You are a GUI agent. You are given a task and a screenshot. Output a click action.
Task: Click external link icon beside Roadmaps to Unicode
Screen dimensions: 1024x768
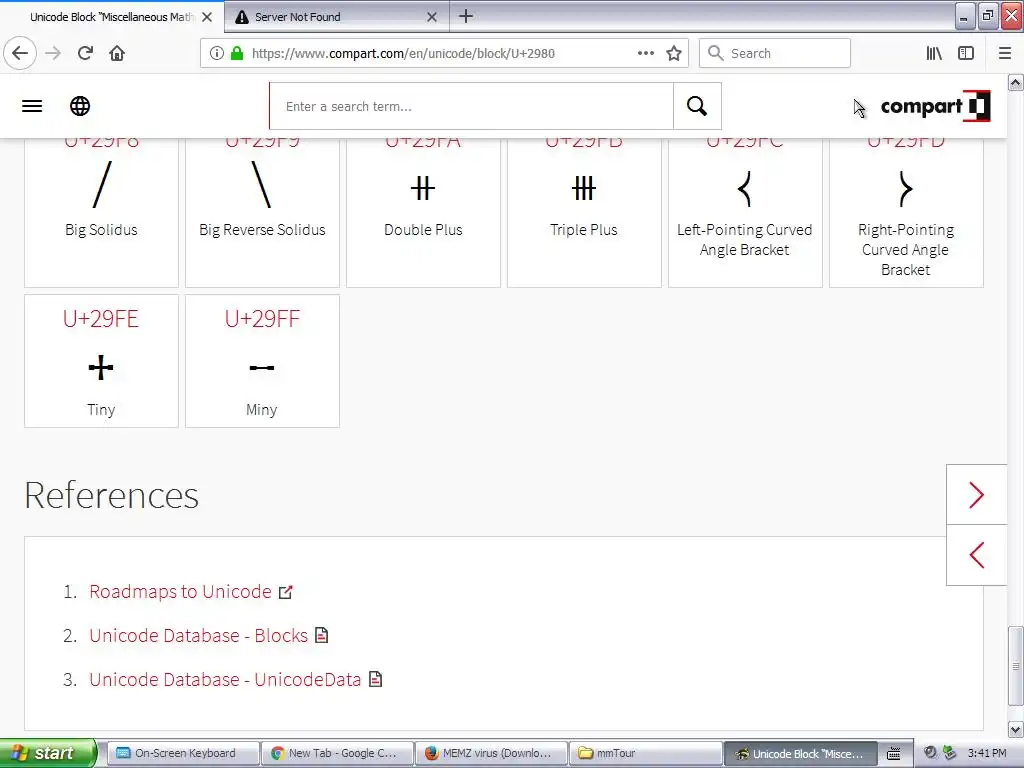click(285, 592)
